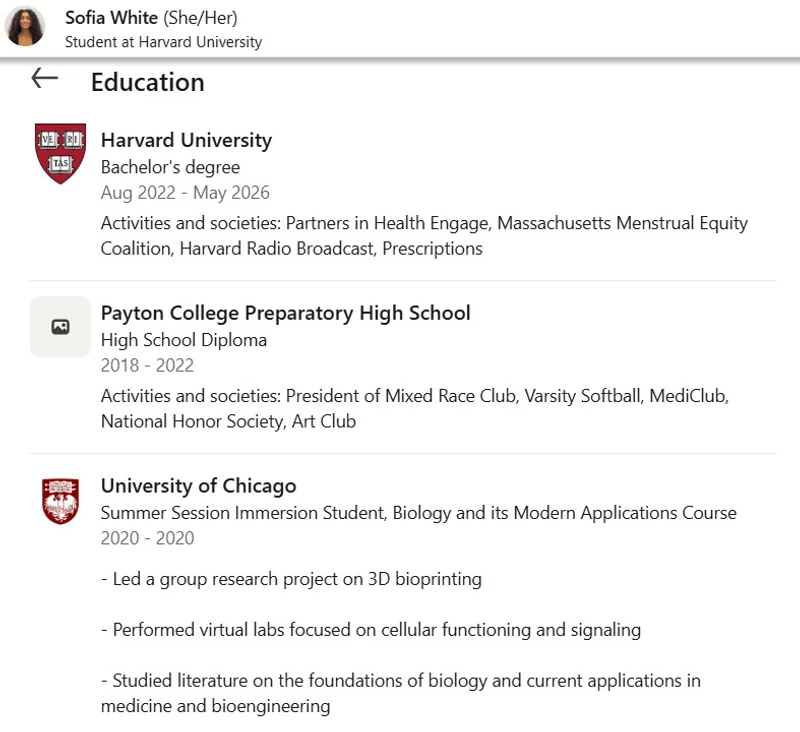Click the Education section heading

click(148, 82)
